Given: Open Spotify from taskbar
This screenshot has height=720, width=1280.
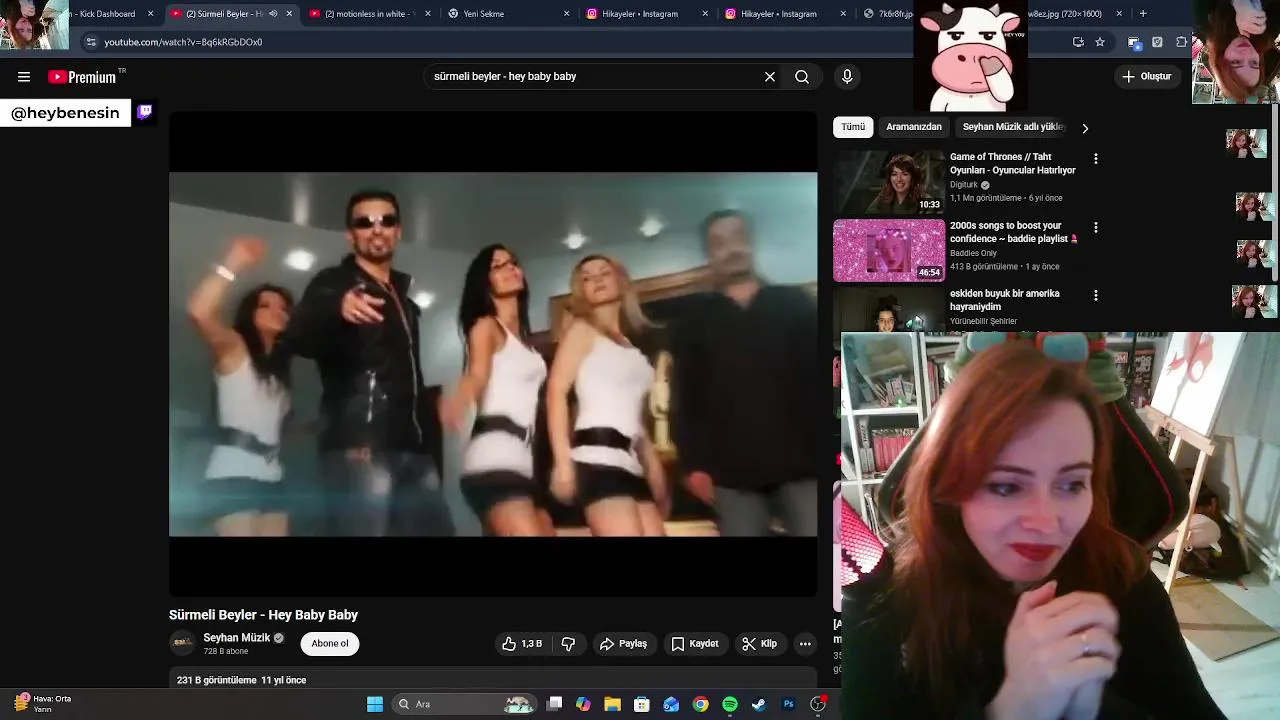Looking at the screenshot, I should click(x=730, y=704).
